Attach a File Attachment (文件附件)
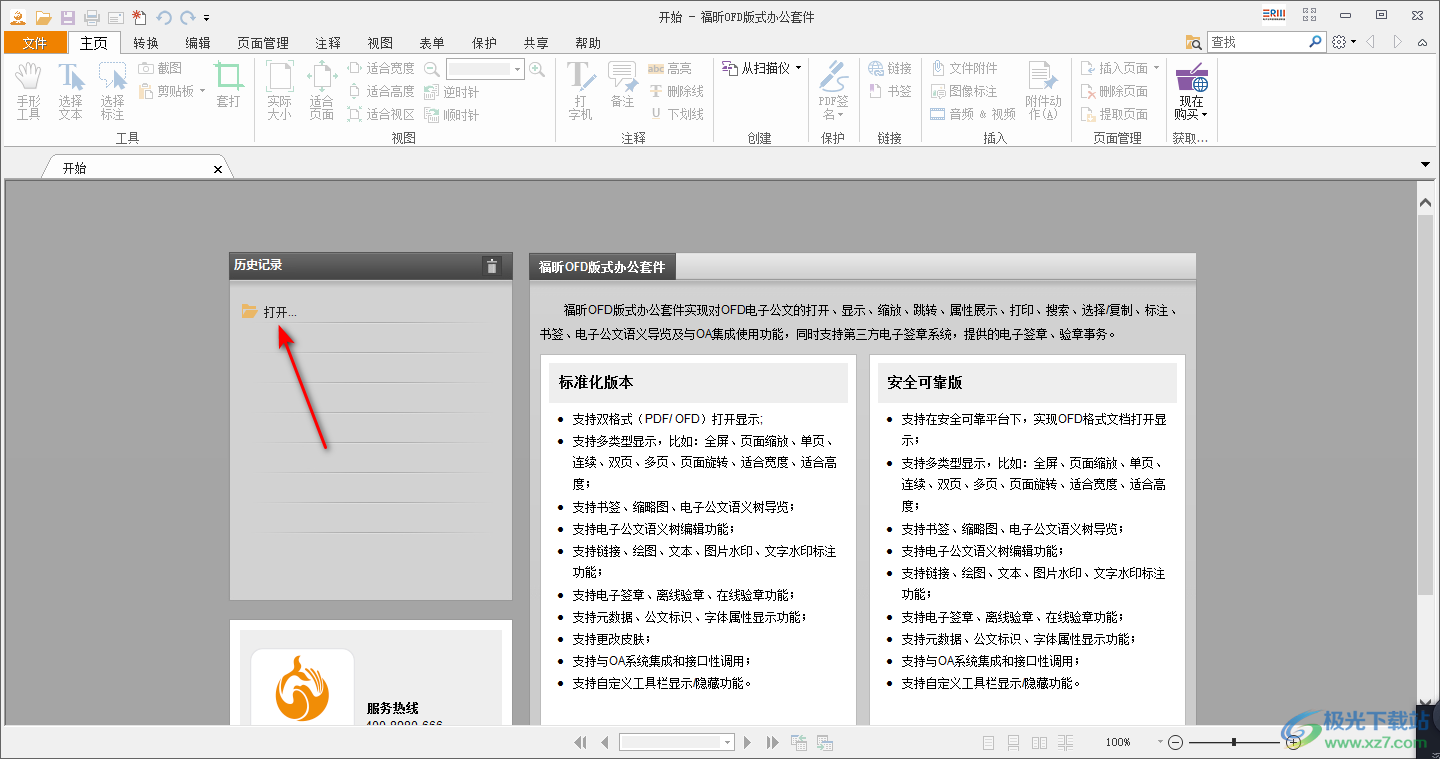The height and width of the screenshot is (759, 1440). point(964,68)
